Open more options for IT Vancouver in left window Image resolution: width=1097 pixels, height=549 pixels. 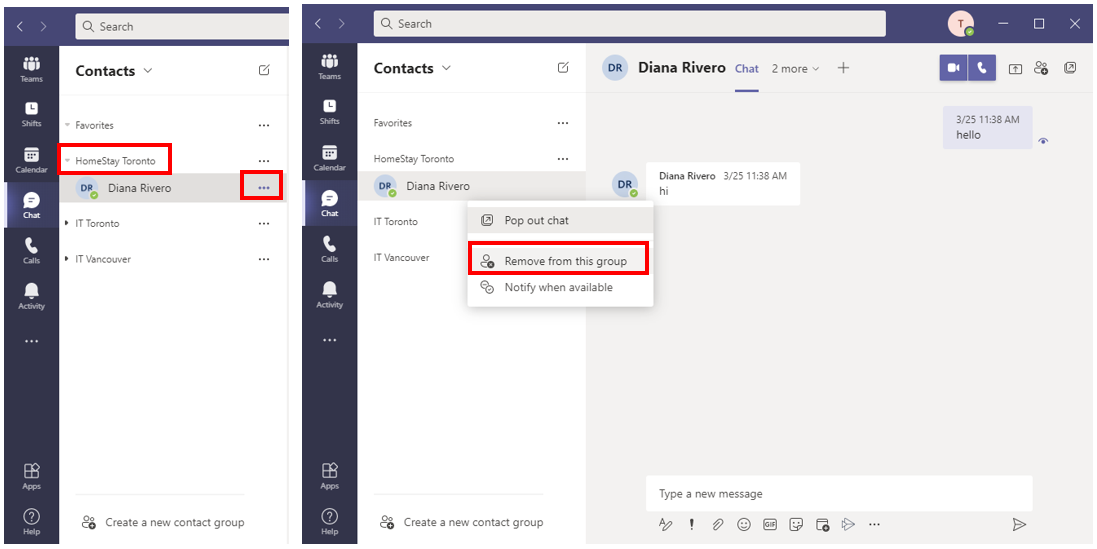click(264, 259)
